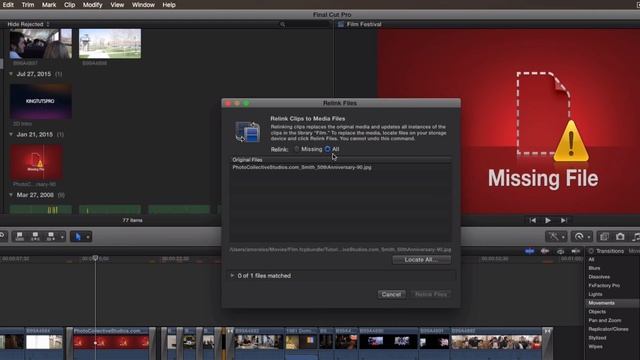
Task: Expand the 0 of 1 files matched section
Action: pyautogui.click(x=232, y=276)
